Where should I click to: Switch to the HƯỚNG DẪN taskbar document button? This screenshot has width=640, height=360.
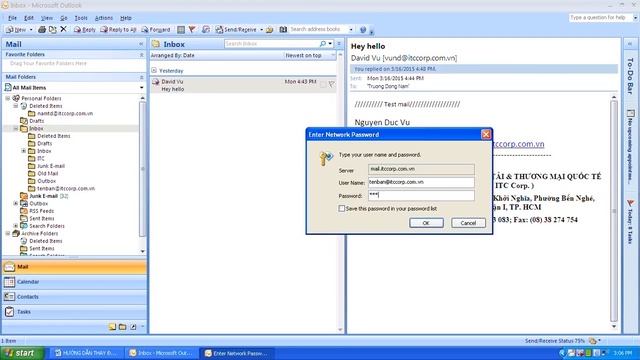(x=87, y=353)
